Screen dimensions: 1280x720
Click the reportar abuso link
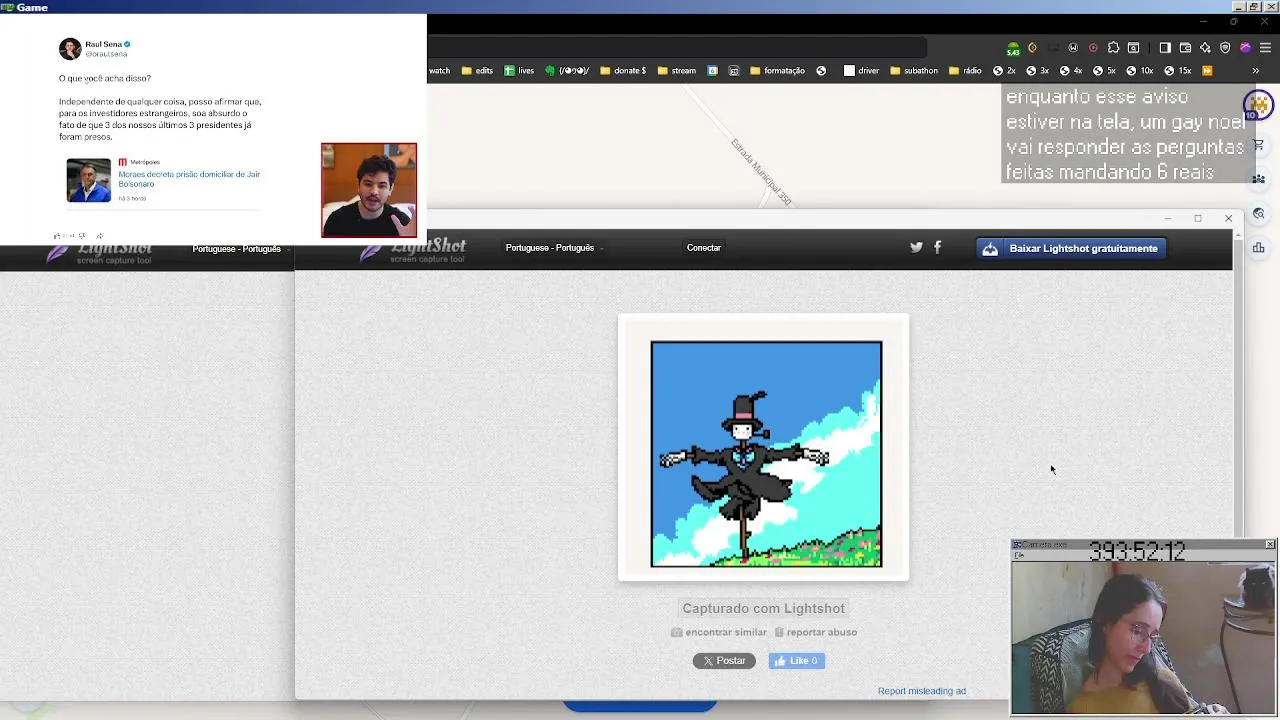click(x=816, y=632)
